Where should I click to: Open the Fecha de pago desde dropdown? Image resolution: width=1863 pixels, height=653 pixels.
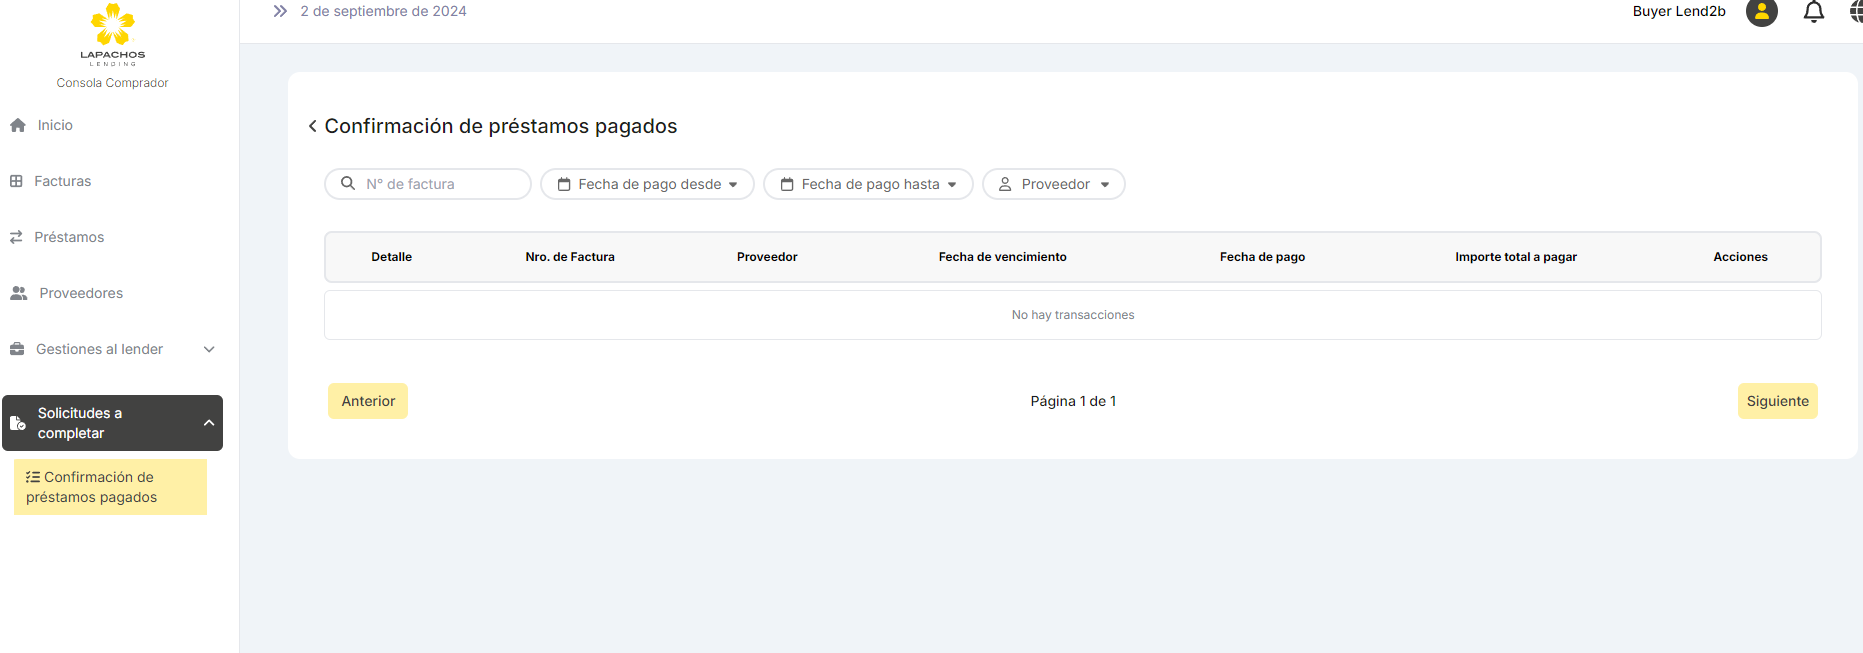coord(647,184)
